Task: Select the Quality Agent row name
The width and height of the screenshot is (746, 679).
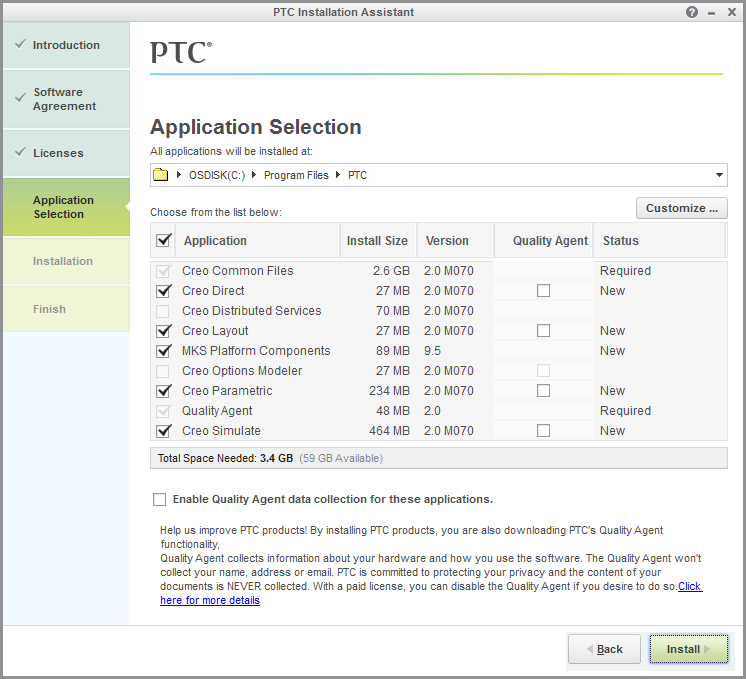Action: click(x=217, y=411)
